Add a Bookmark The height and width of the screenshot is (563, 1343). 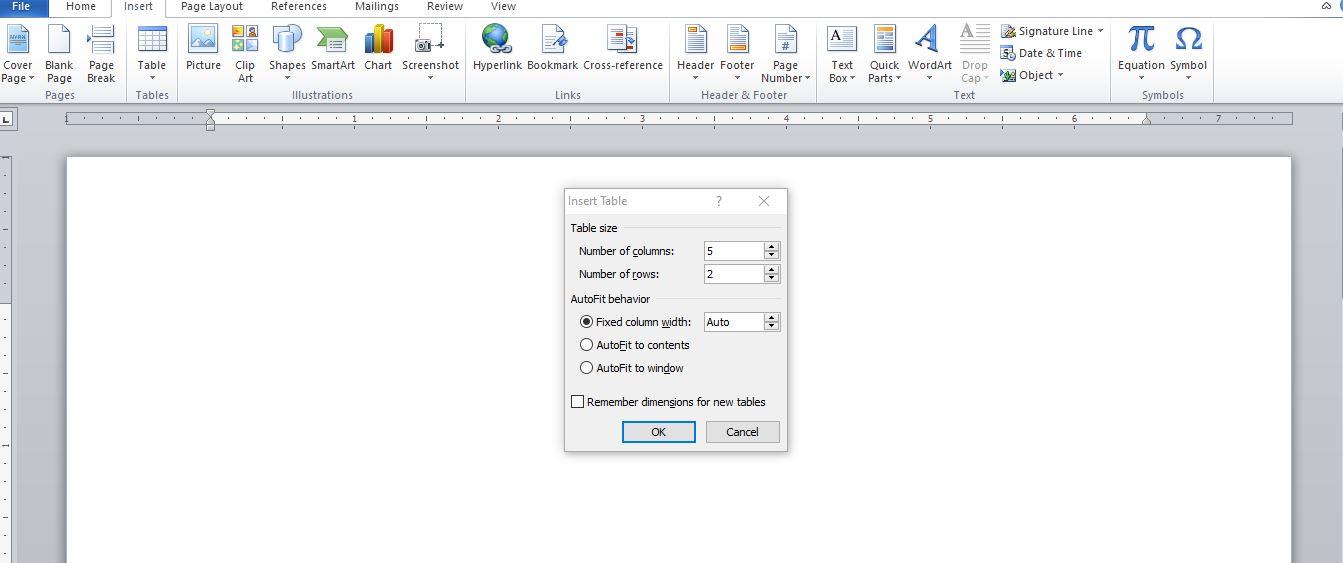[x=552, y=48]
